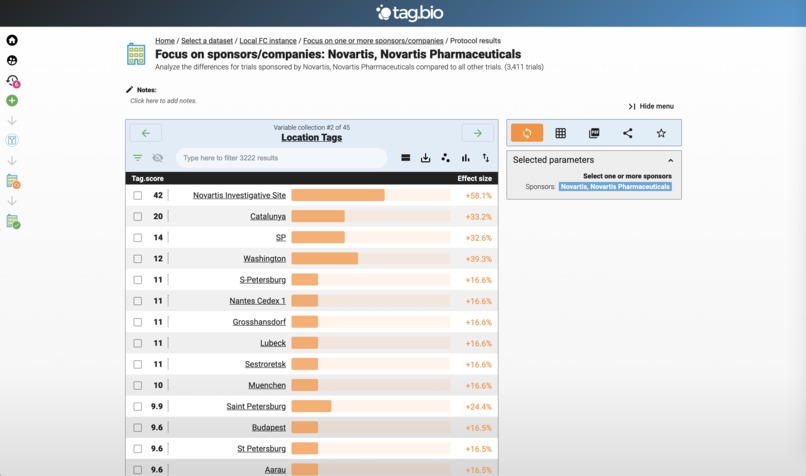Open the Sestroretsk tag link
This screenshot has width=806, height=476.
click(x=265, y=364)
